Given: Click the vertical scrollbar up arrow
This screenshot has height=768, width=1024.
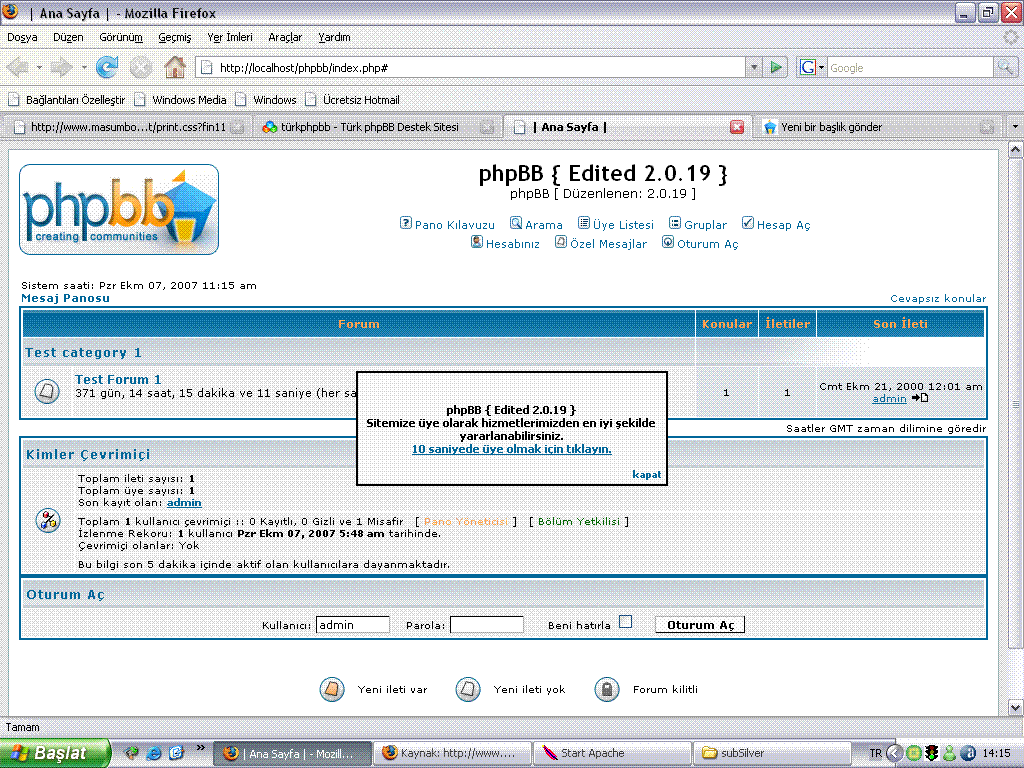Looking at the screenshot, I should 1015,150.
